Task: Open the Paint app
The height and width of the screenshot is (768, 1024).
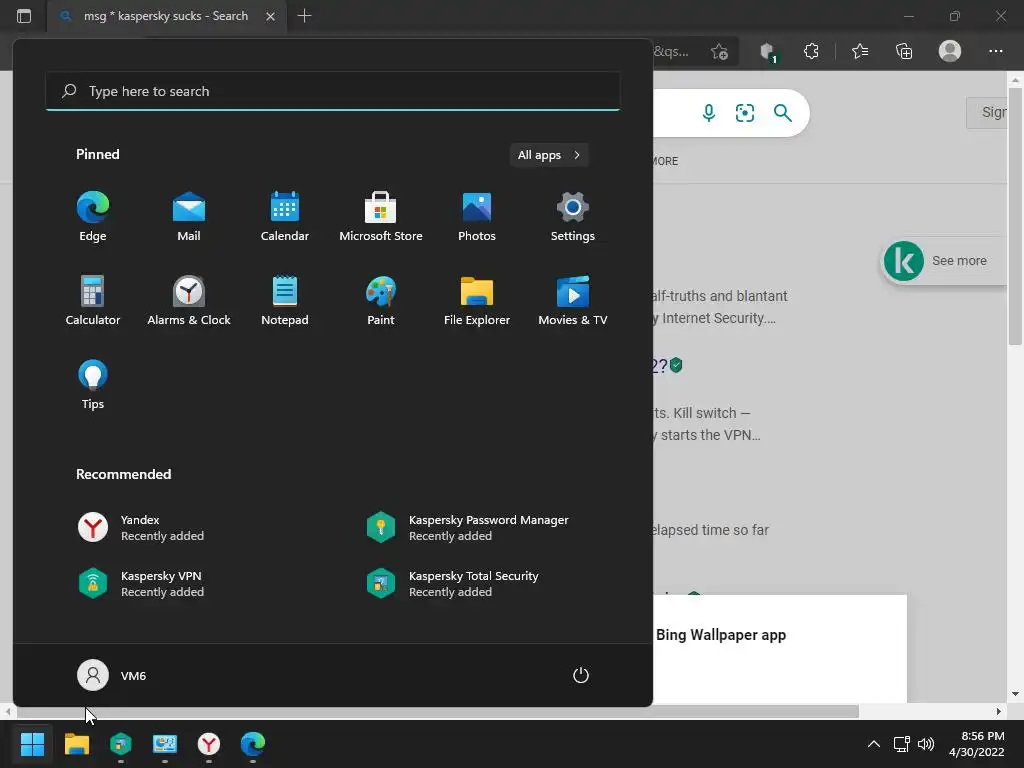Action: click(x=381, y=301)
